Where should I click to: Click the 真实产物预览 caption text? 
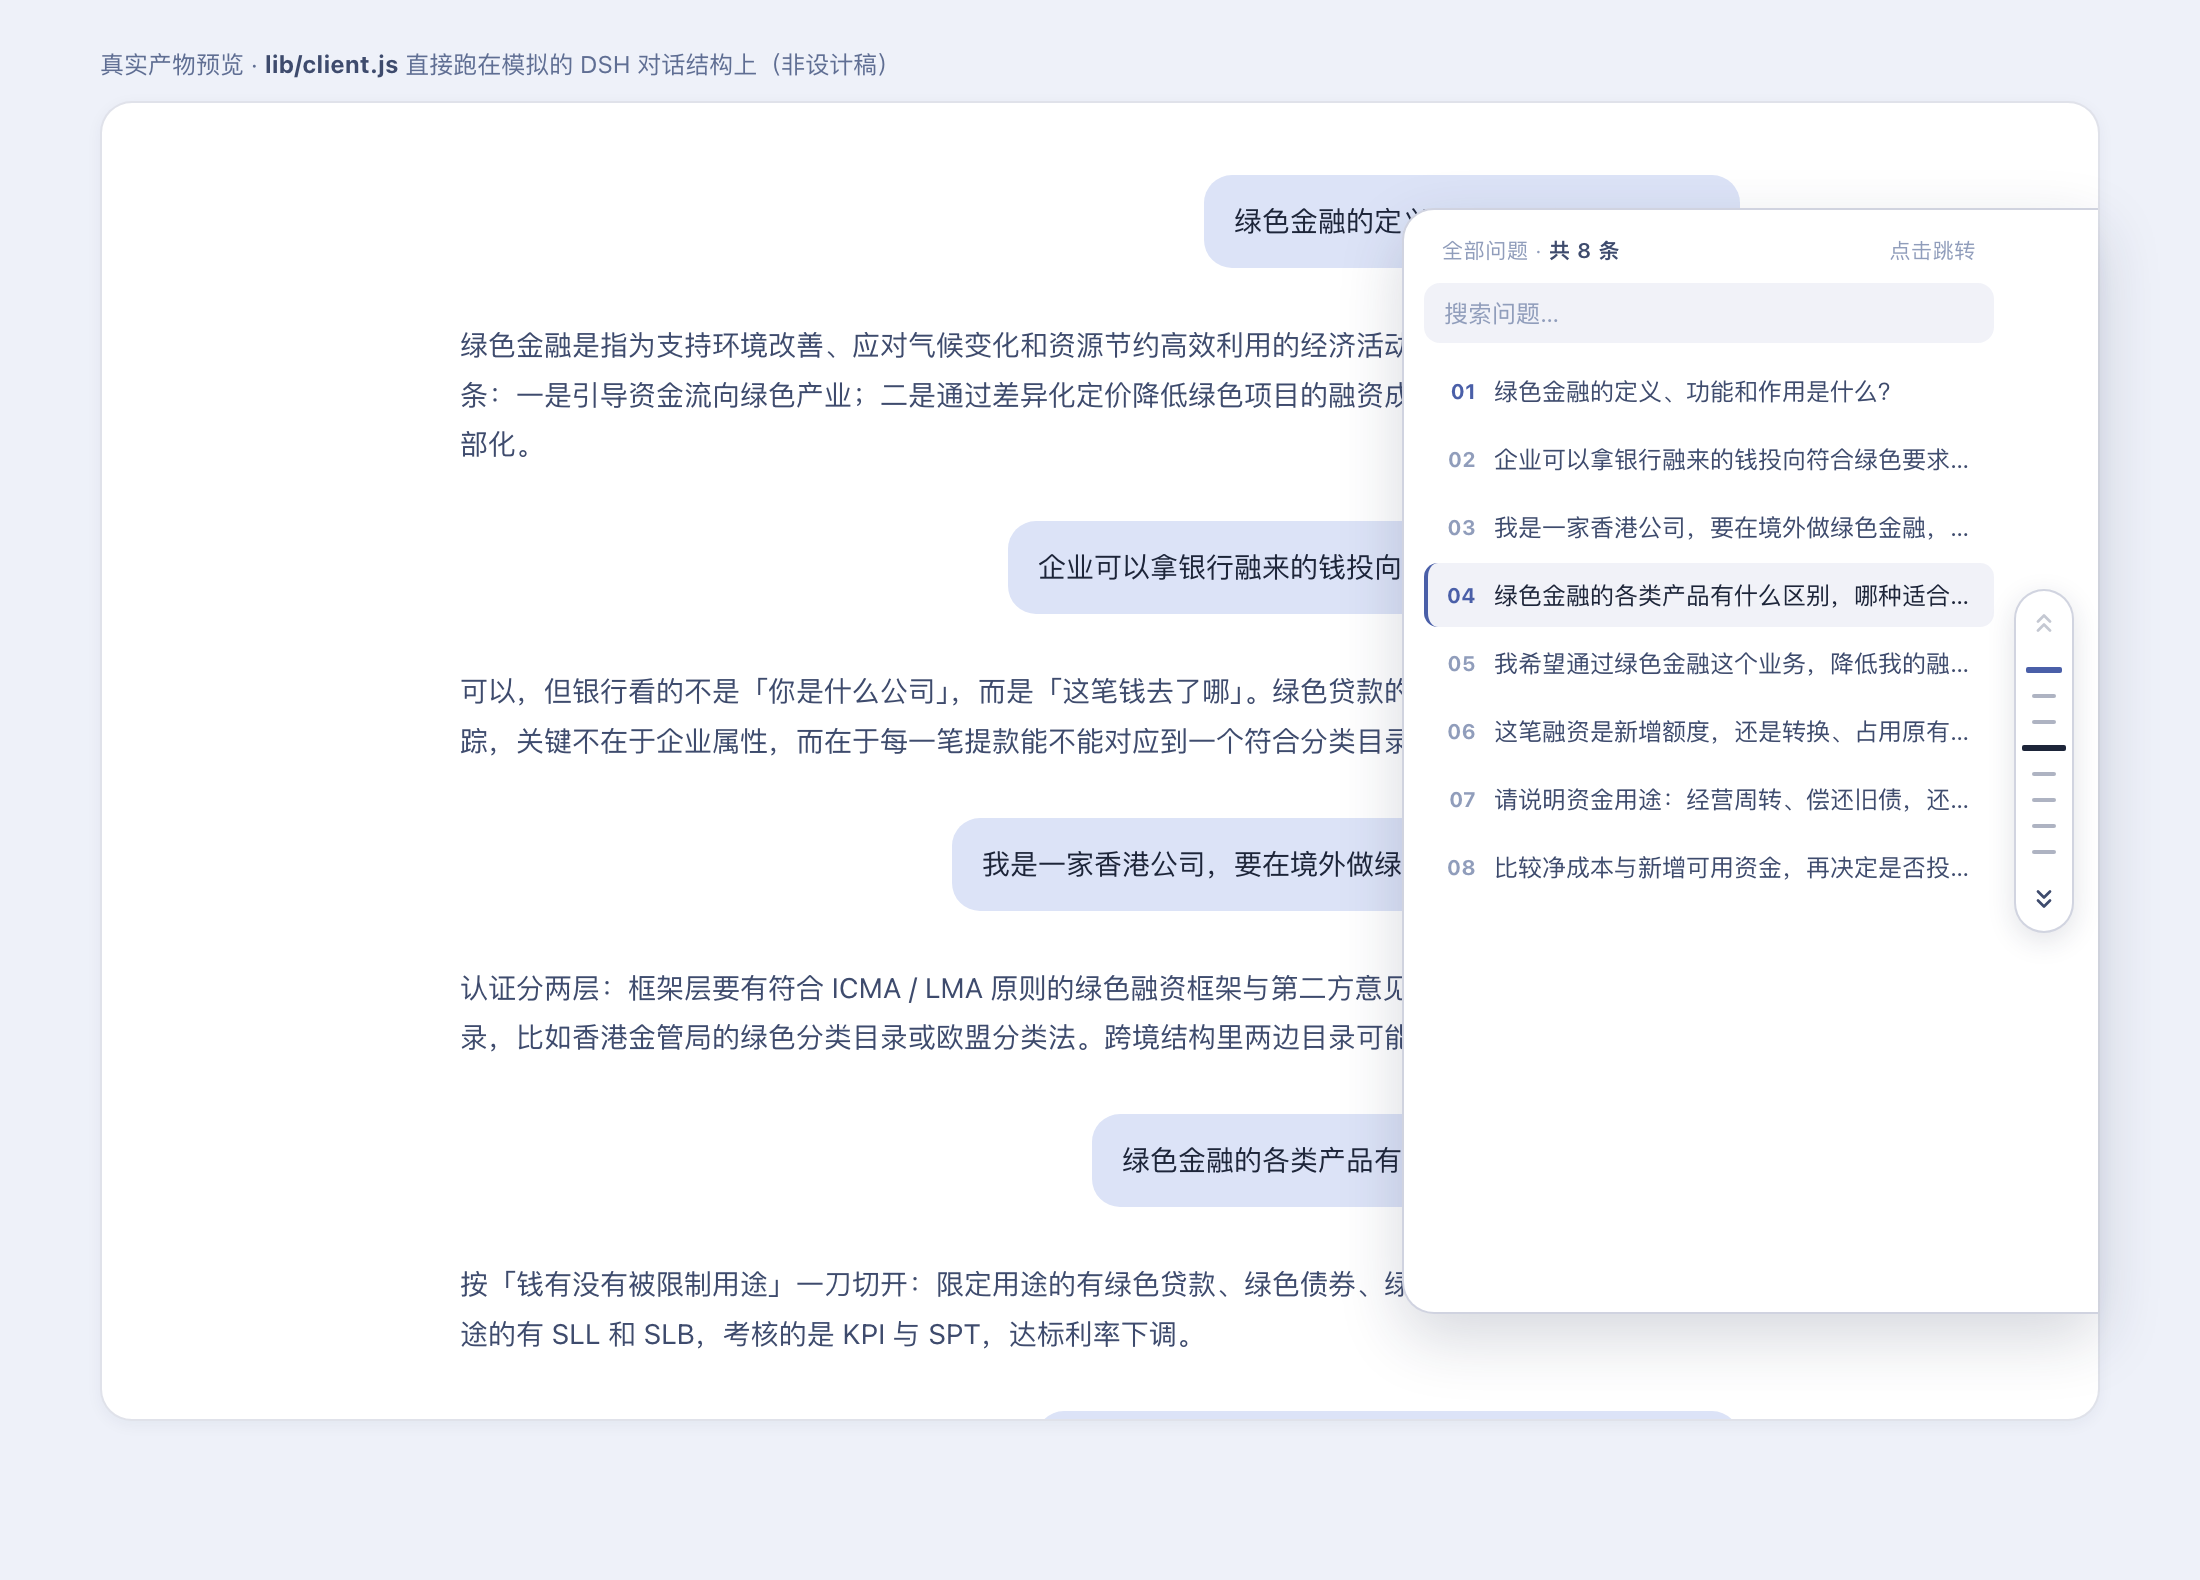tap(172, 65)
